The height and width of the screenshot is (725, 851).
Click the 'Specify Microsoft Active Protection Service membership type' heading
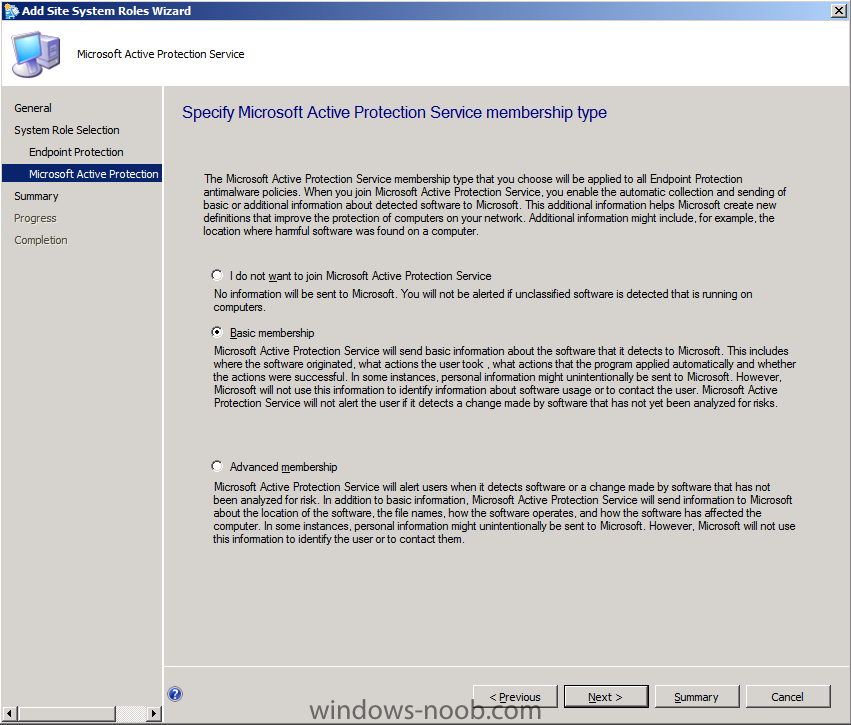[395, 112]
